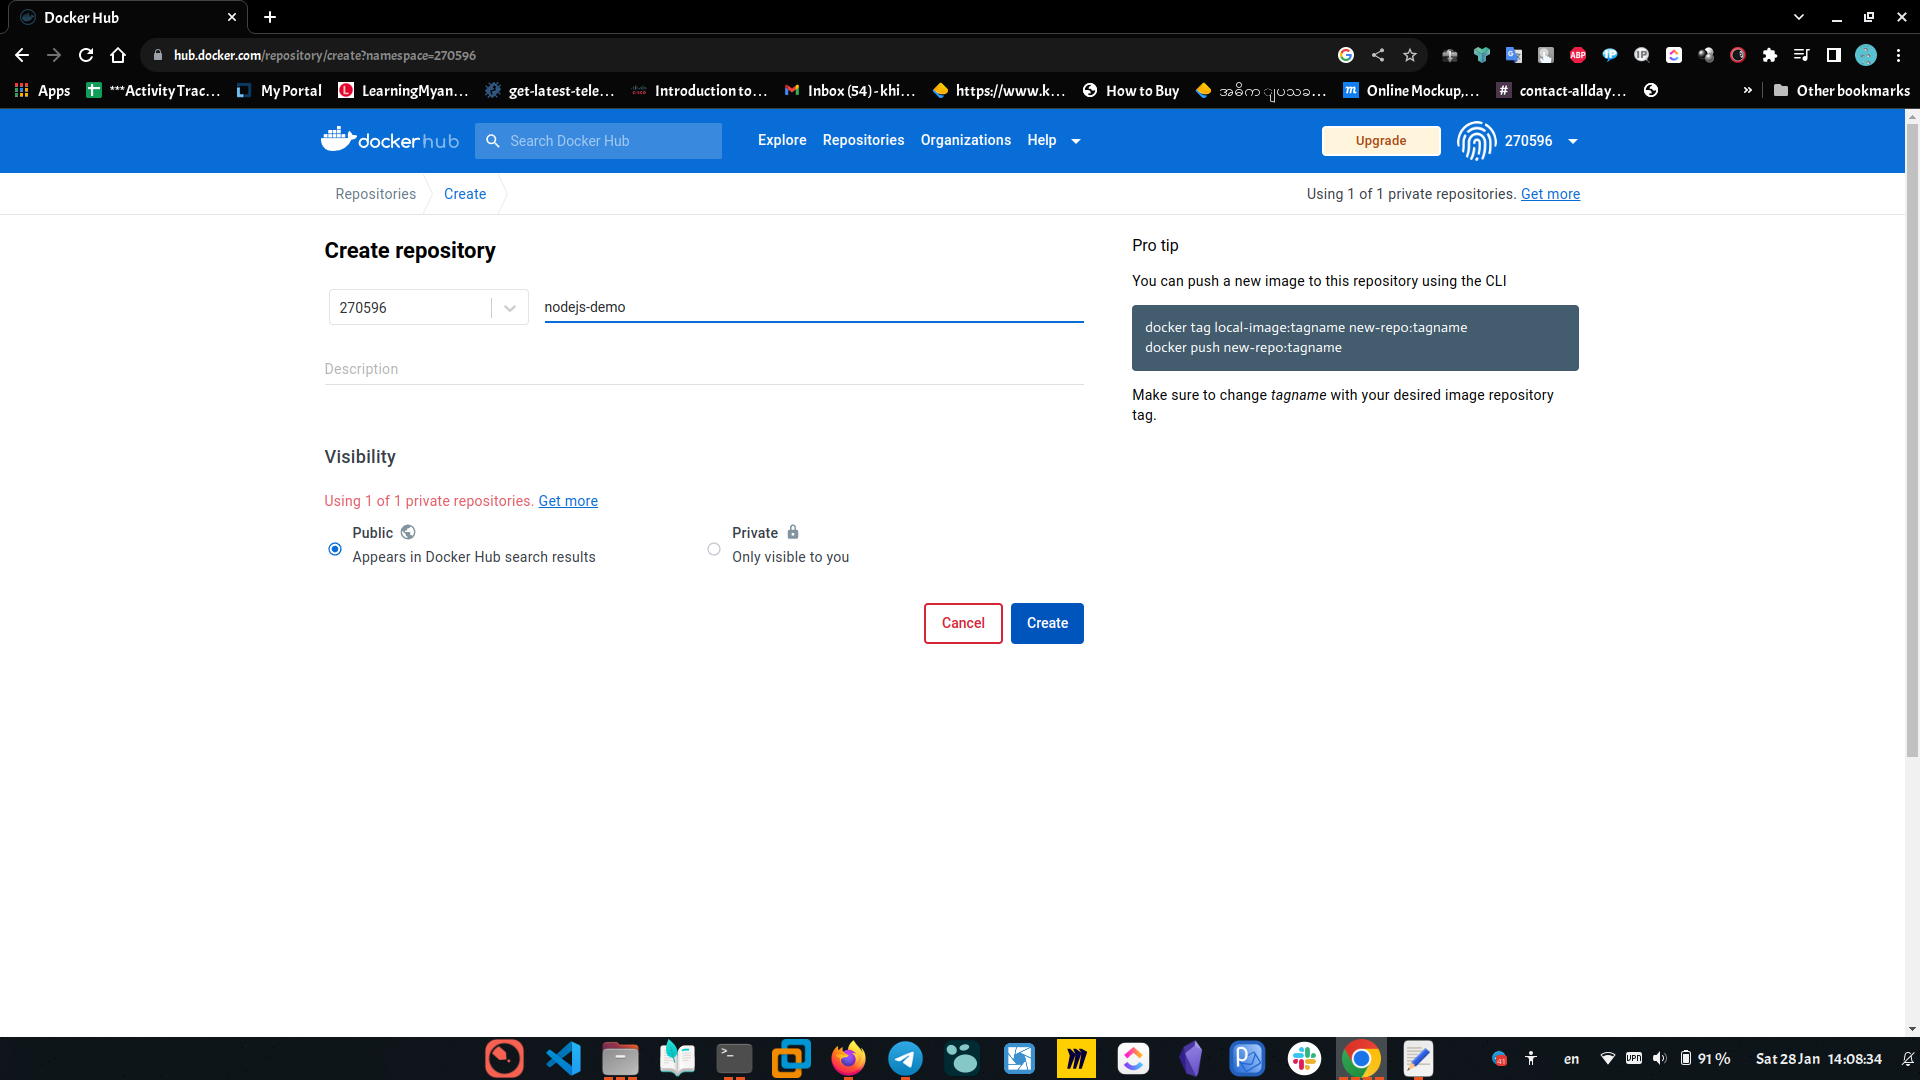Viewport: 1920px width, 1080px height.
Task: Click the browser address bar URL
Action: click(324, 55)
